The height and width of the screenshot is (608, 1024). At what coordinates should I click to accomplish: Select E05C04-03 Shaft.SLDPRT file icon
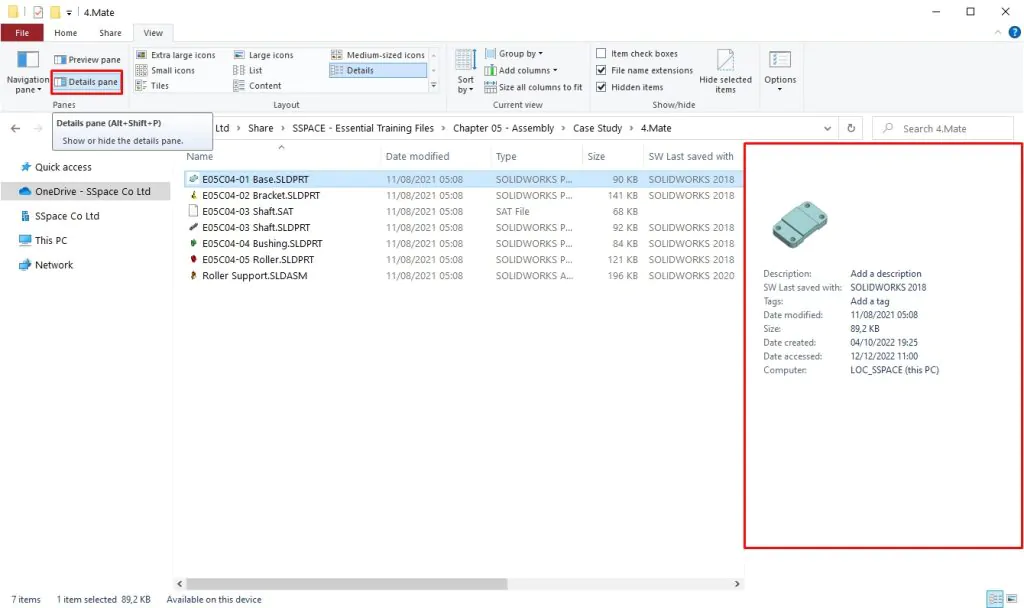(x=193, y=227)
